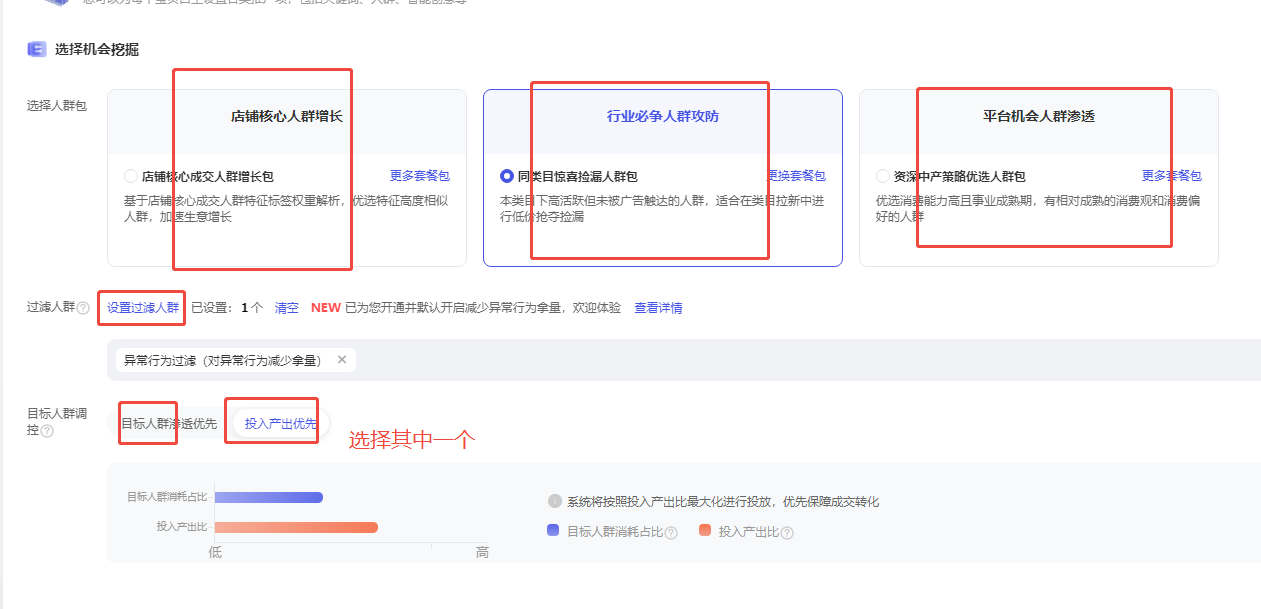Click info icon before 系统将按照投入产出比 text
Image resolution: width=1261 pixels, height=609 pixels.
(x=554, y=502)
